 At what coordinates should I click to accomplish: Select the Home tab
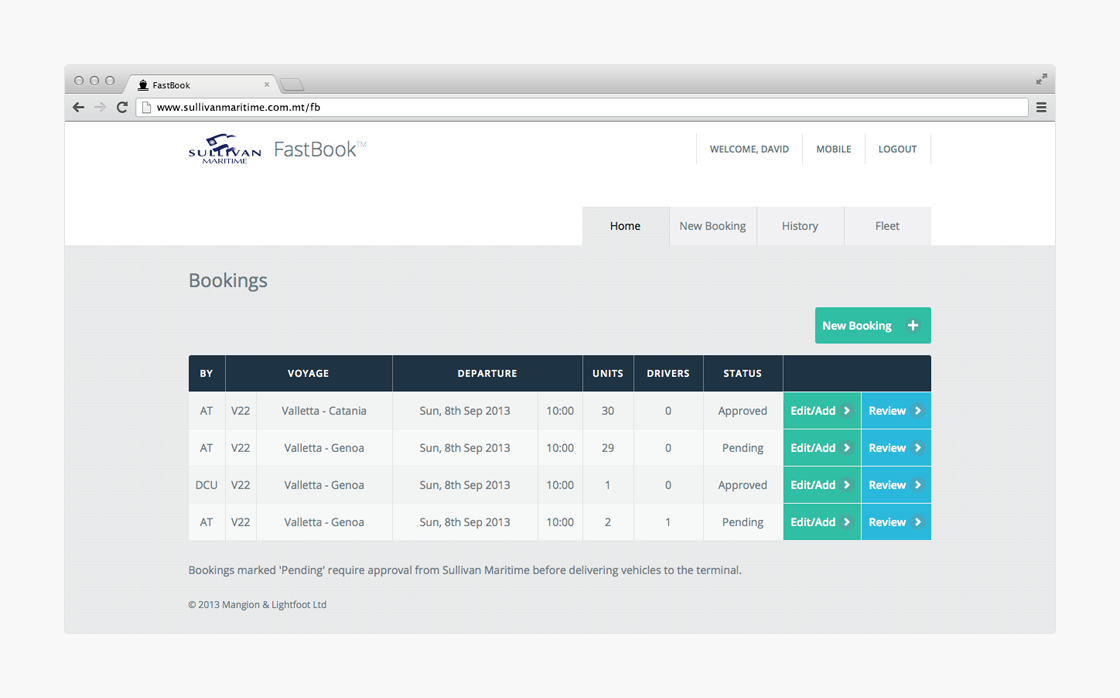pyautogui.click(x=625, y=226)
